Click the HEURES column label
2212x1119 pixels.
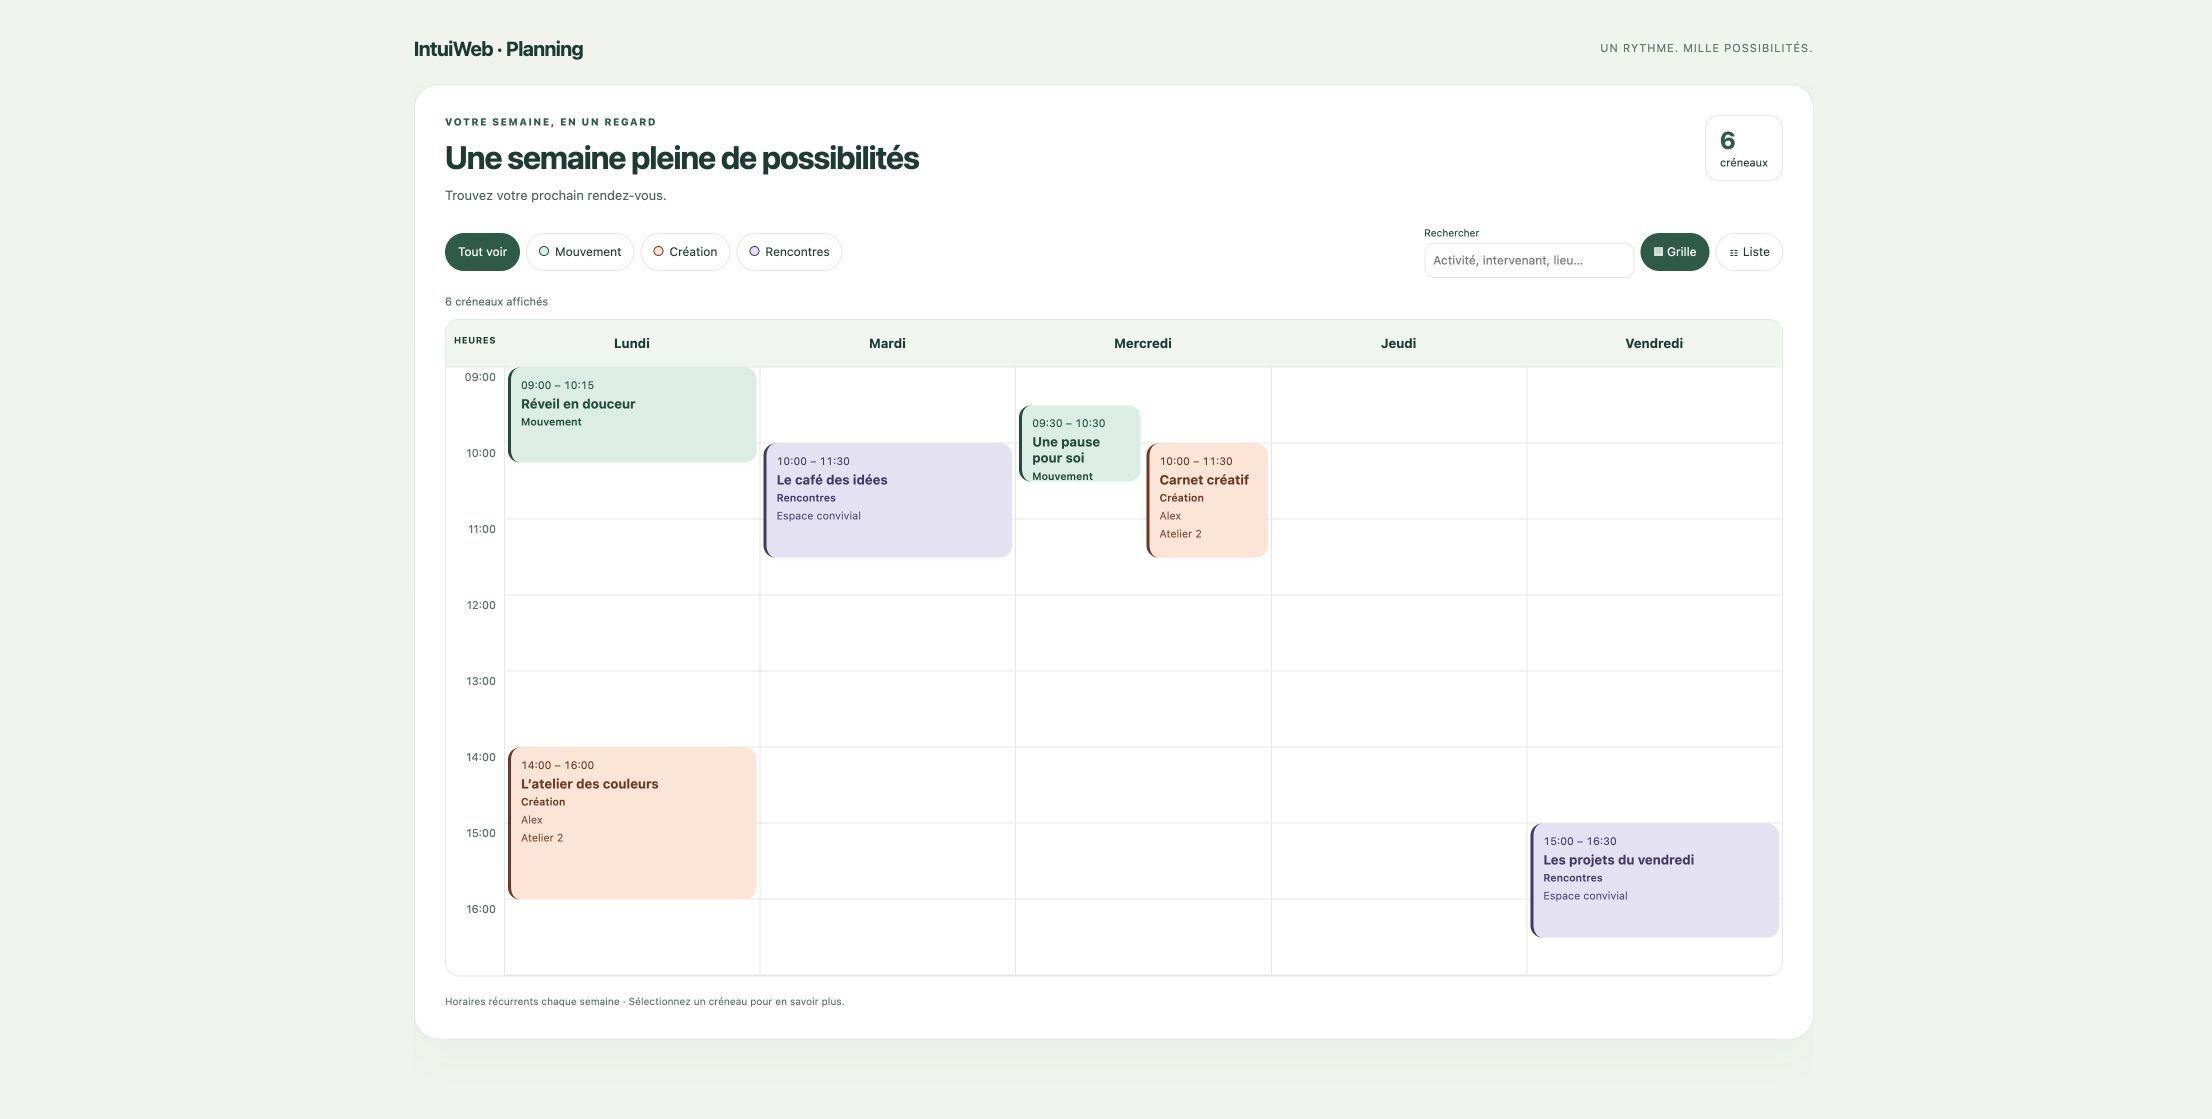point(475,340)
